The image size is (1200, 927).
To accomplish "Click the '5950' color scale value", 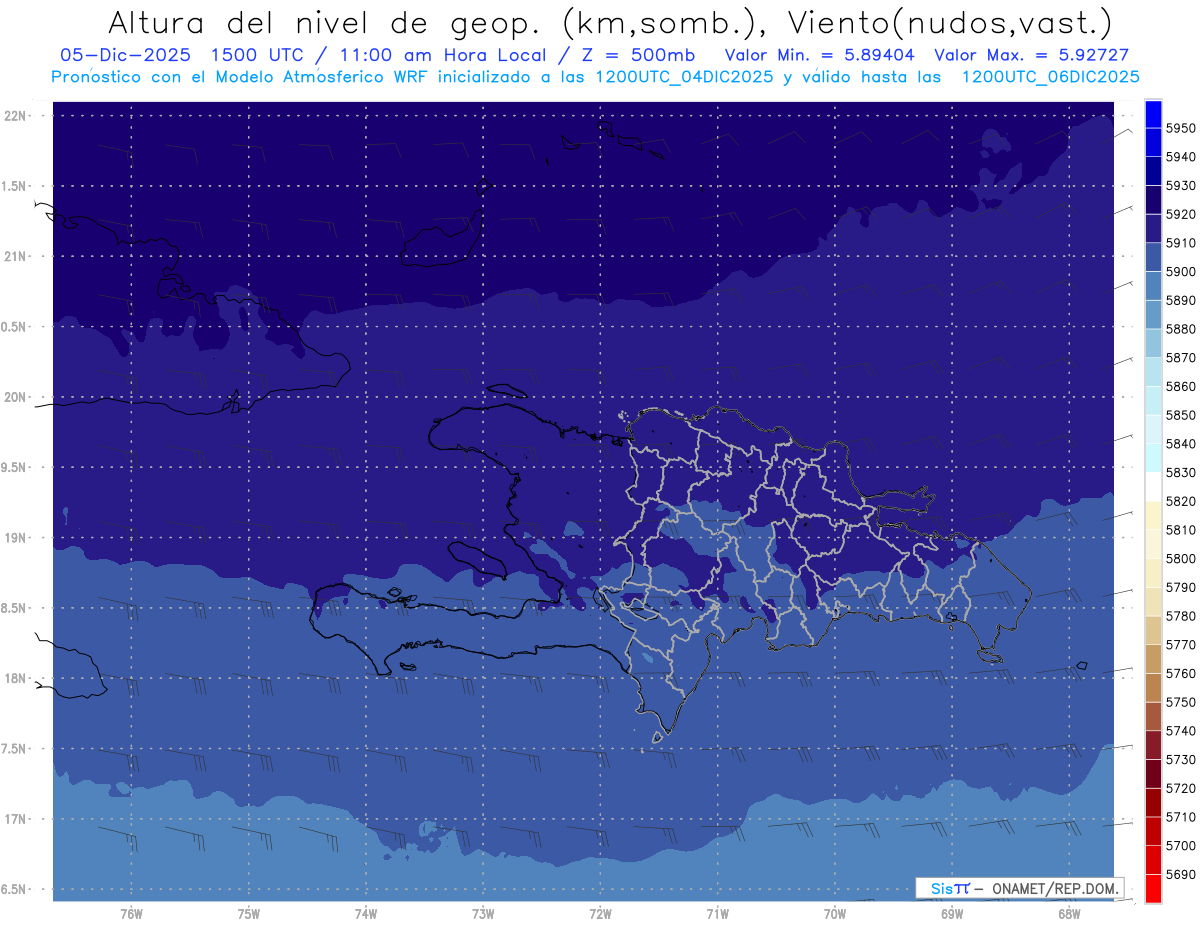I will (x=1180, y=128).
